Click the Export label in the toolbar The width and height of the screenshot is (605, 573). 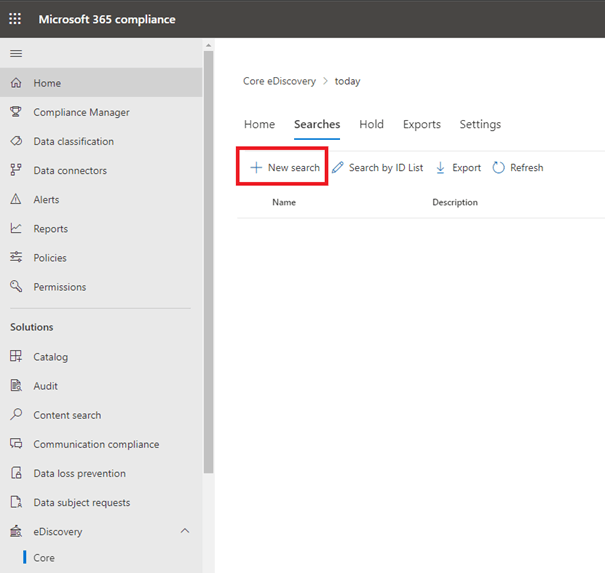(466, 168)
